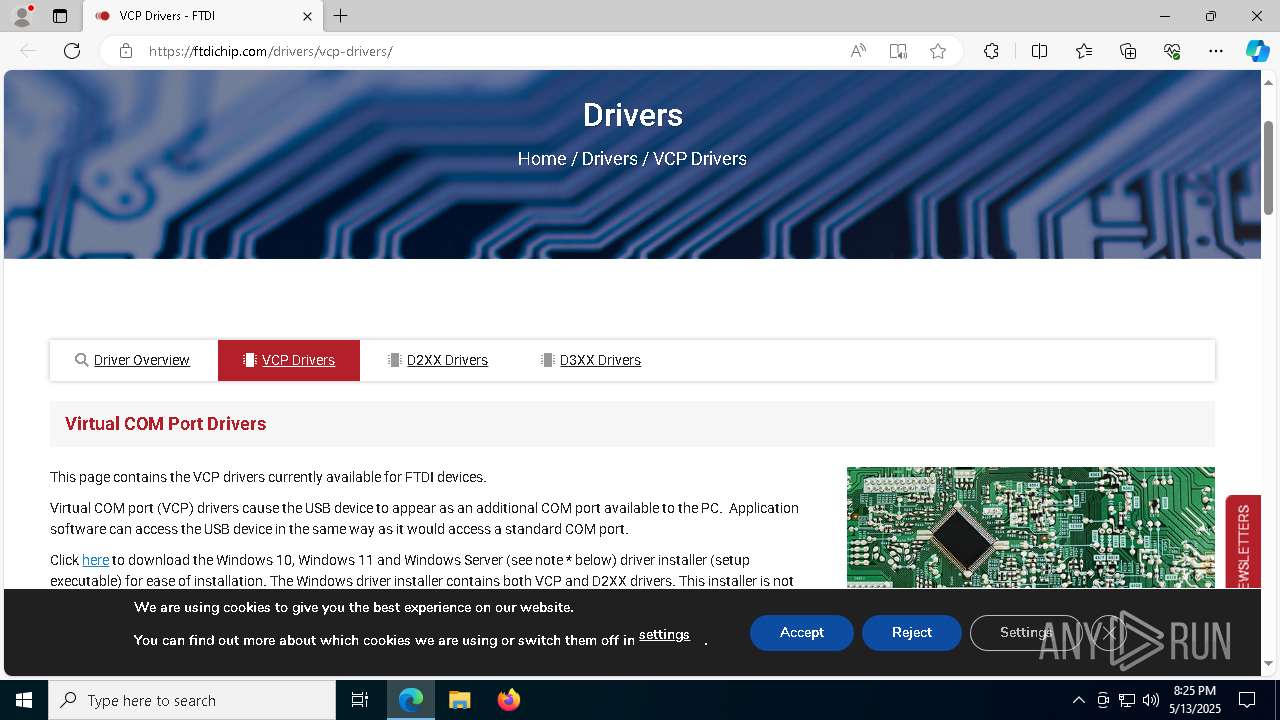
Task: Reject the cookies
Action: coord(912,633)
